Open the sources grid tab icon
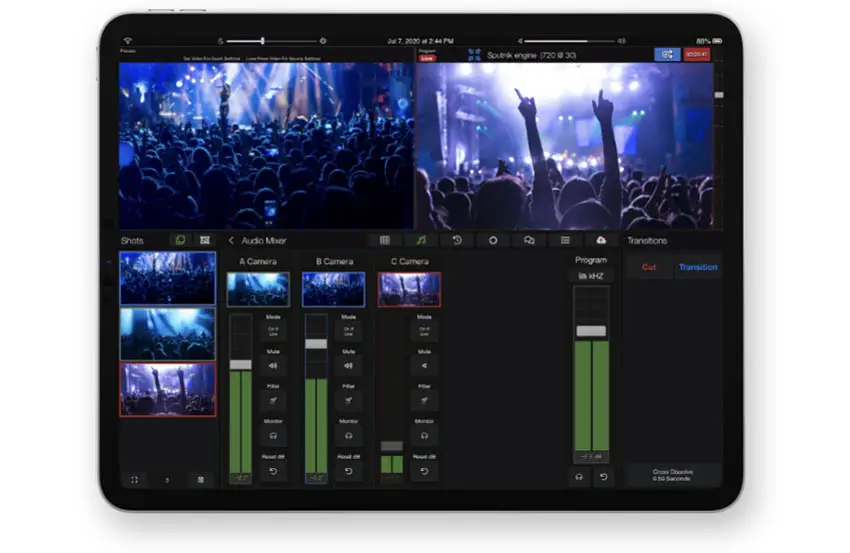This screenshot has height=553, width=850. [x=384, y=240]
